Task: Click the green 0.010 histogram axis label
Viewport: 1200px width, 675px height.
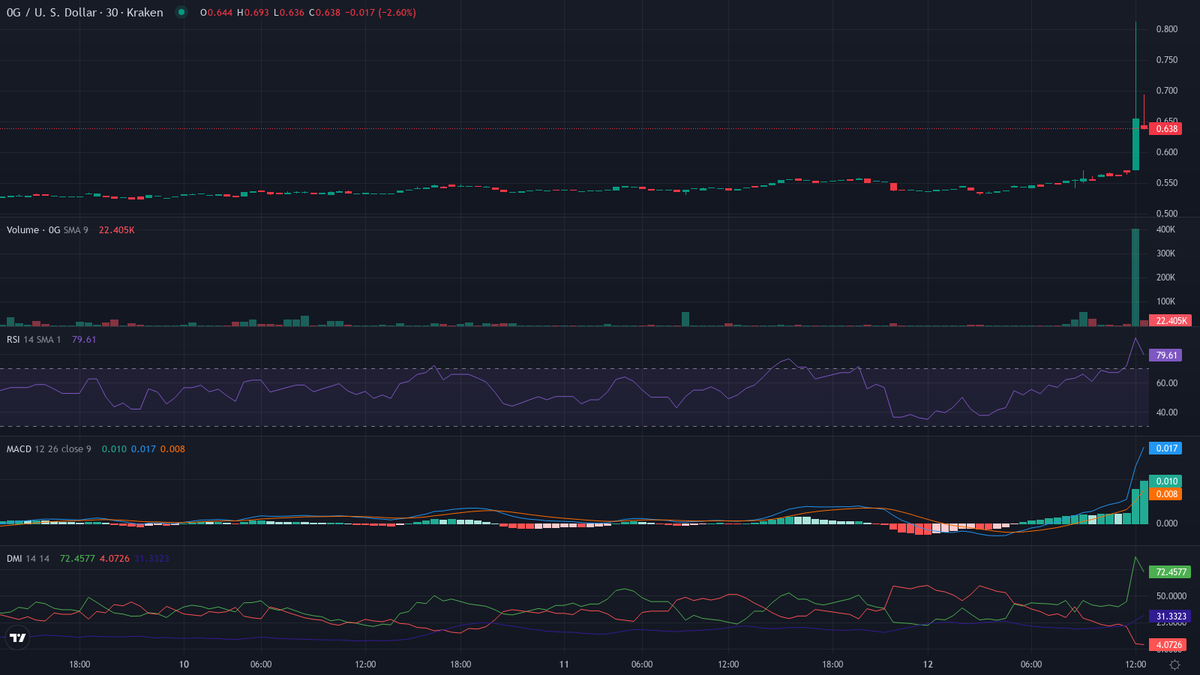Action: tap(1167, 481)
